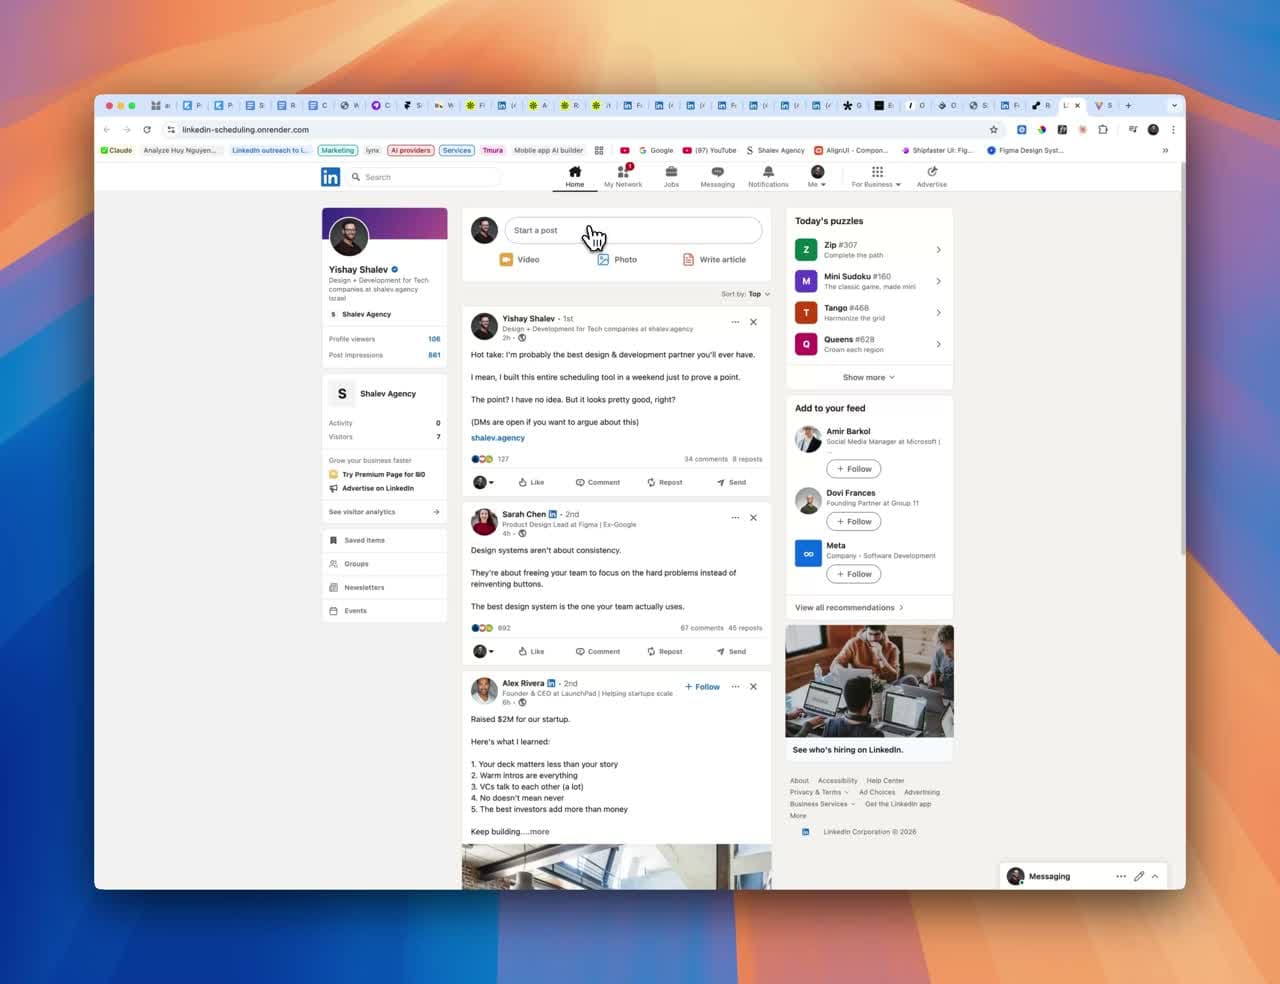Open Newsletters in sidebar

pyautogui.click(x=384, y=587)
